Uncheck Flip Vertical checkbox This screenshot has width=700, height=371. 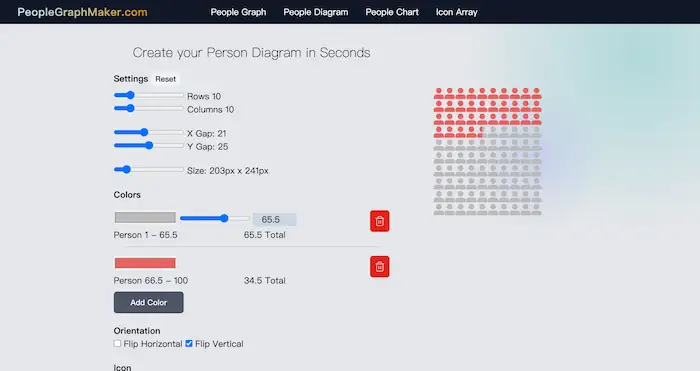tap(189, 343)
